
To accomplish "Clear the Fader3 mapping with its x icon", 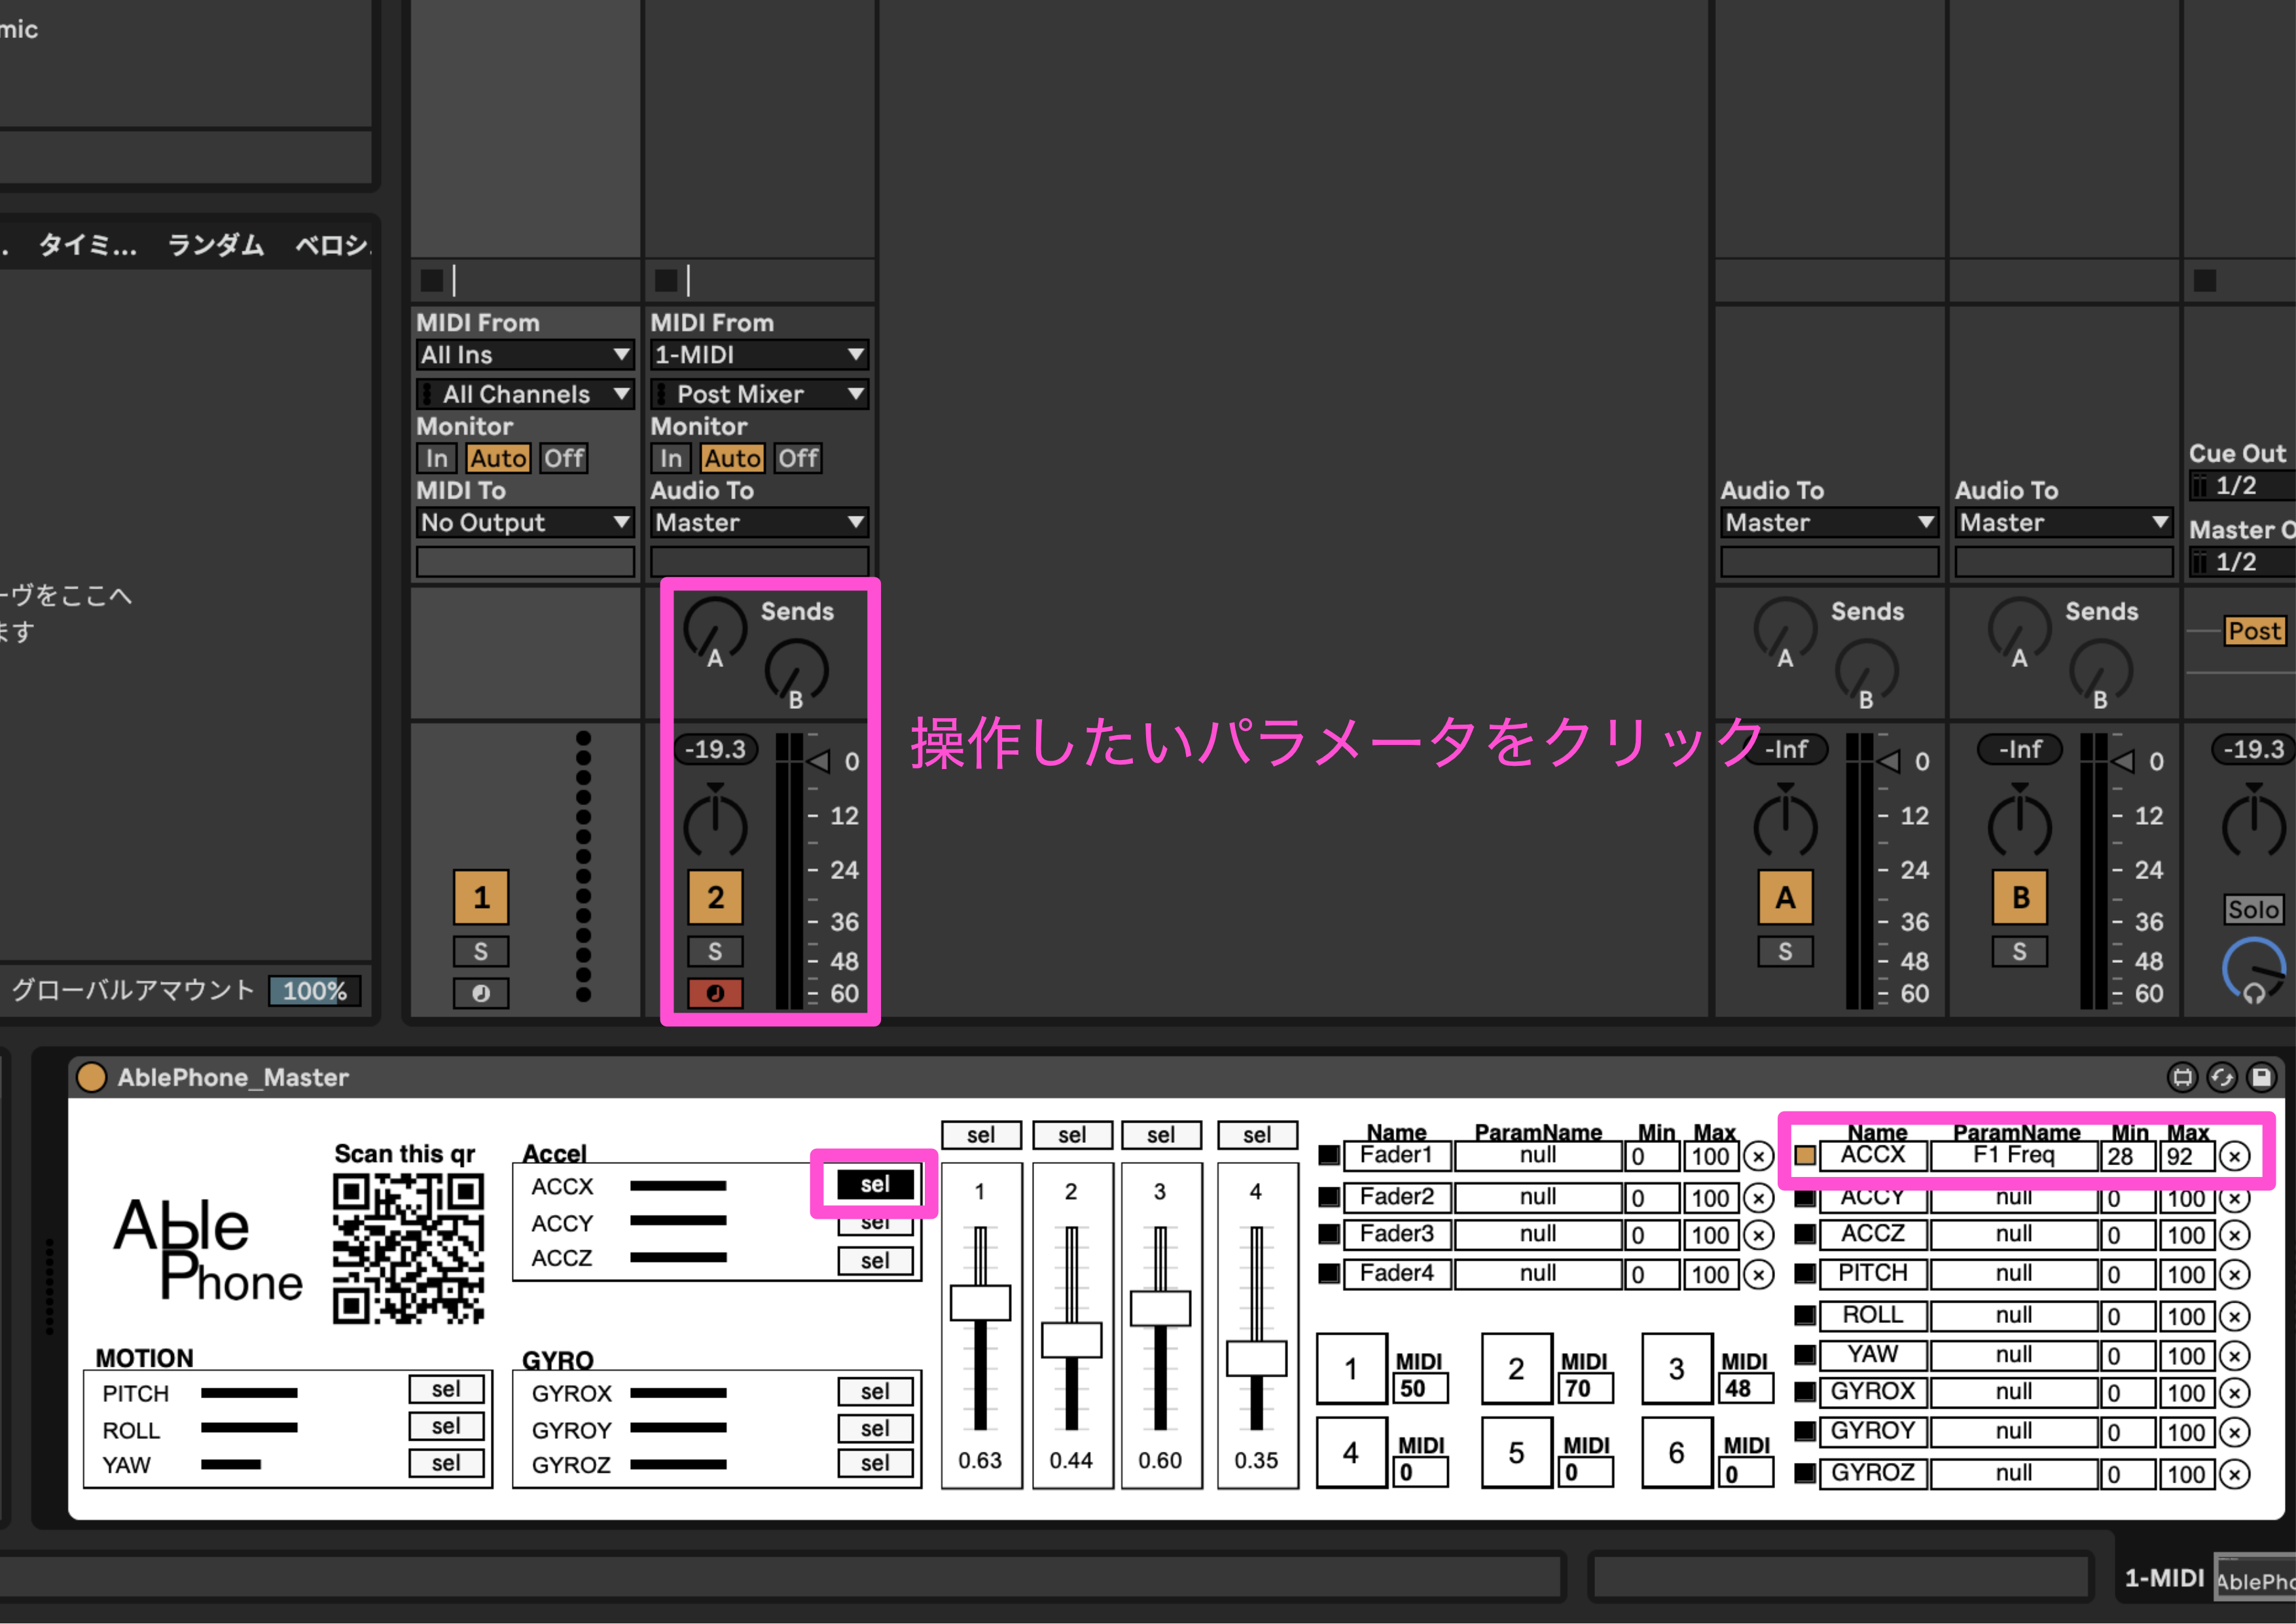I will point(1758,1236).
